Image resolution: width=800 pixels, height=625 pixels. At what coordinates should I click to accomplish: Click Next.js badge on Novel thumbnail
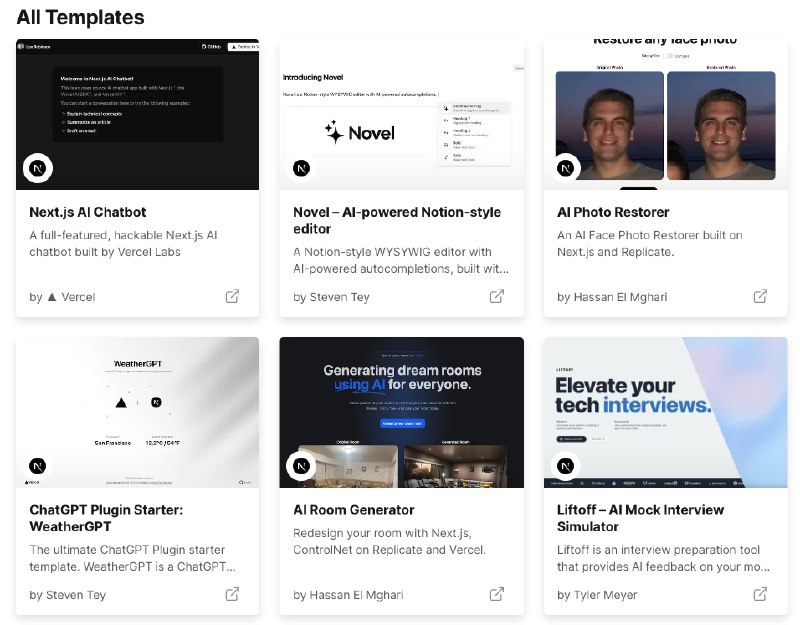302,168
